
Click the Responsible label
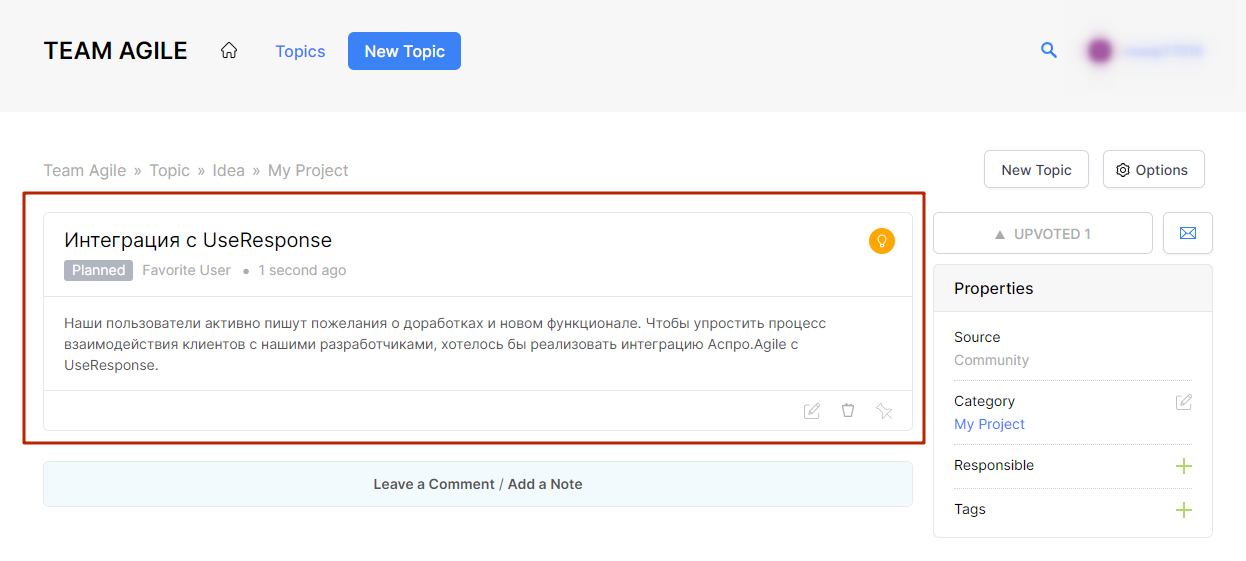coord(994,465)
